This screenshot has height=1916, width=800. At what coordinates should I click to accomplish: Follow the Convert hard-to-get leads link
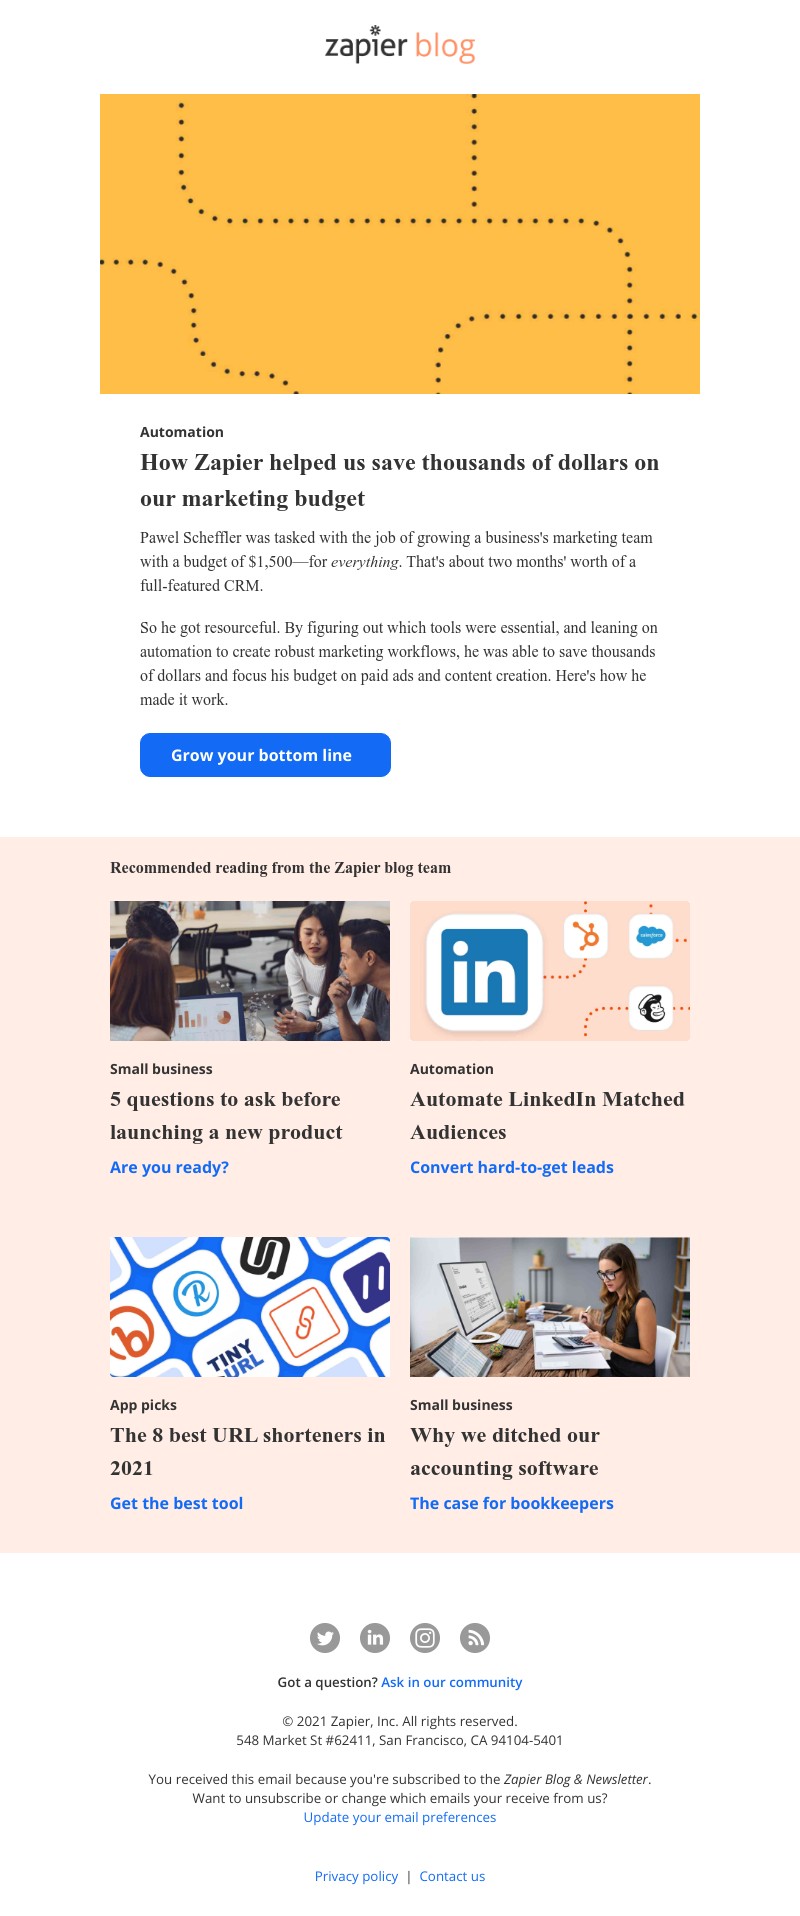pyautogui.click(x=512, y=1167)
